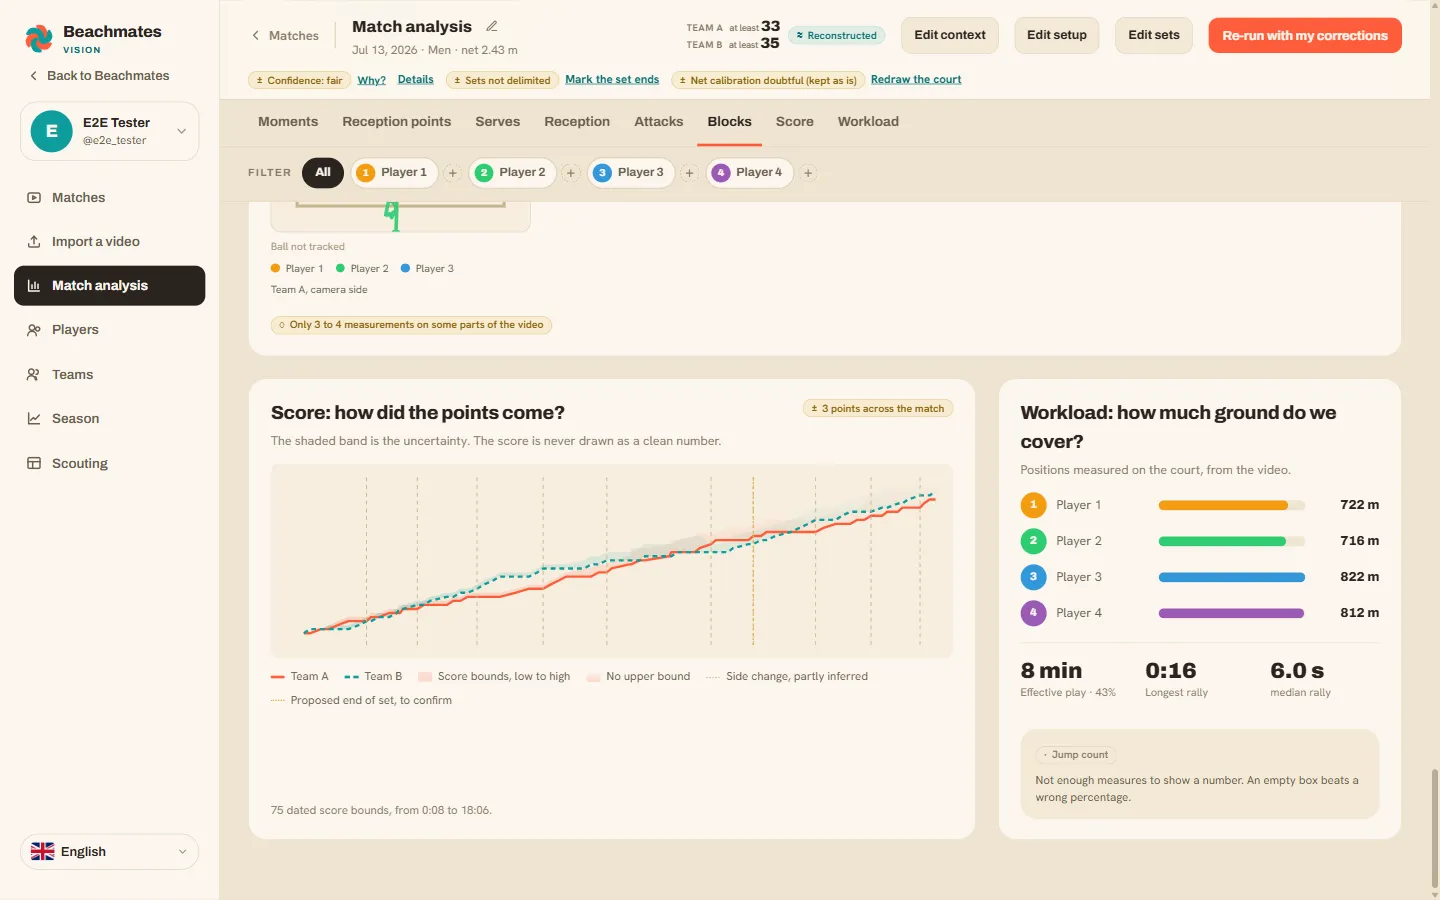Click the plus icon after Player 2 filter
1440x900 pixels.
[571, 173]
